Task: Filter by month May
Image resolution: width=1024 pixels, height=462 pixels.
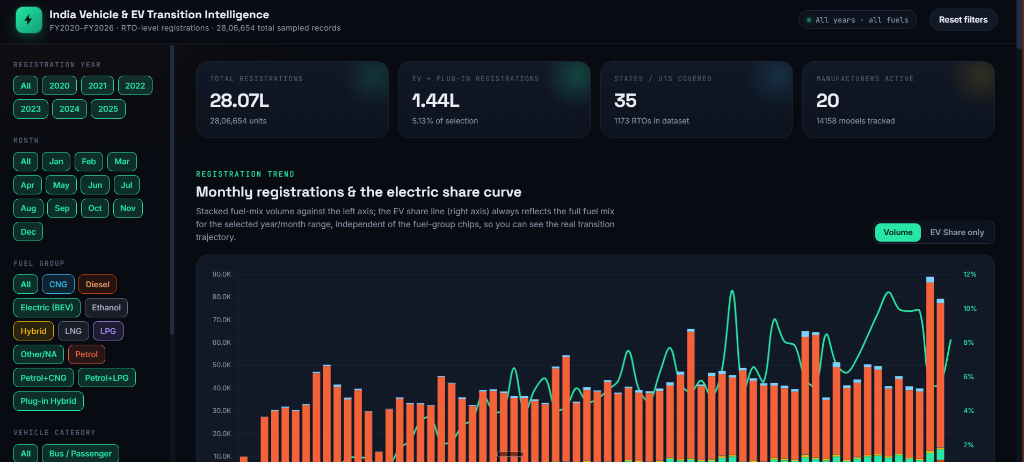Action: (61, 185)
